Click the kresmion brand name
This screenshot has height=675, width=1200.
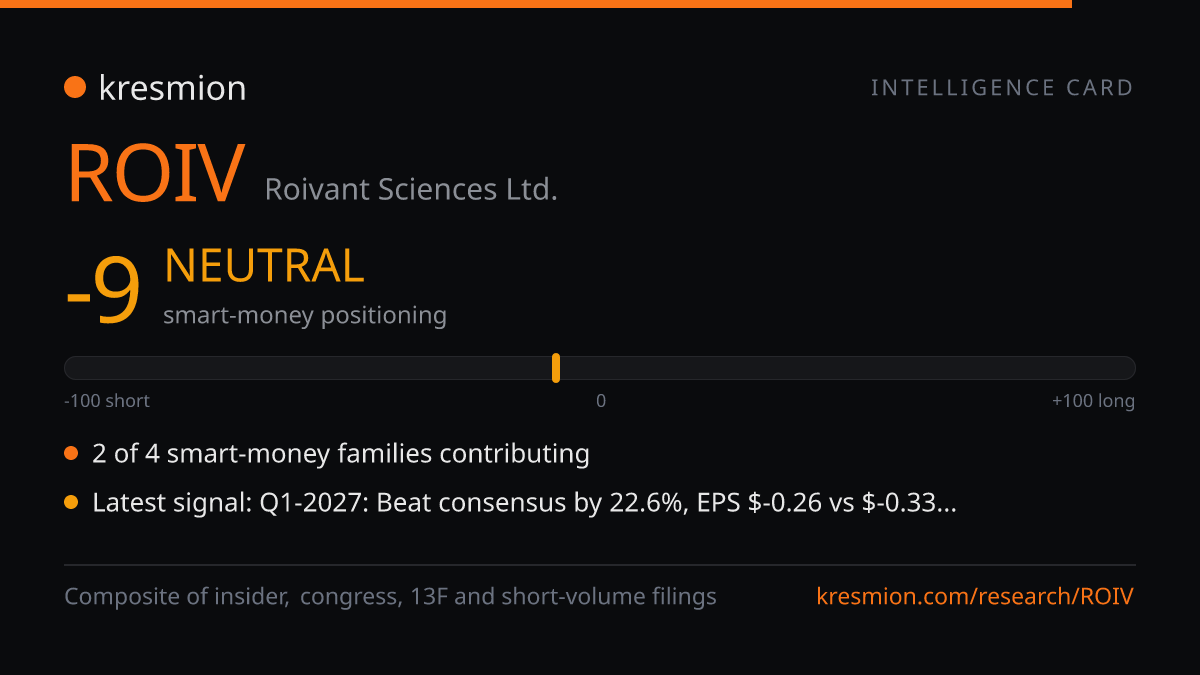pyautogui.click(x=172, y=88)
